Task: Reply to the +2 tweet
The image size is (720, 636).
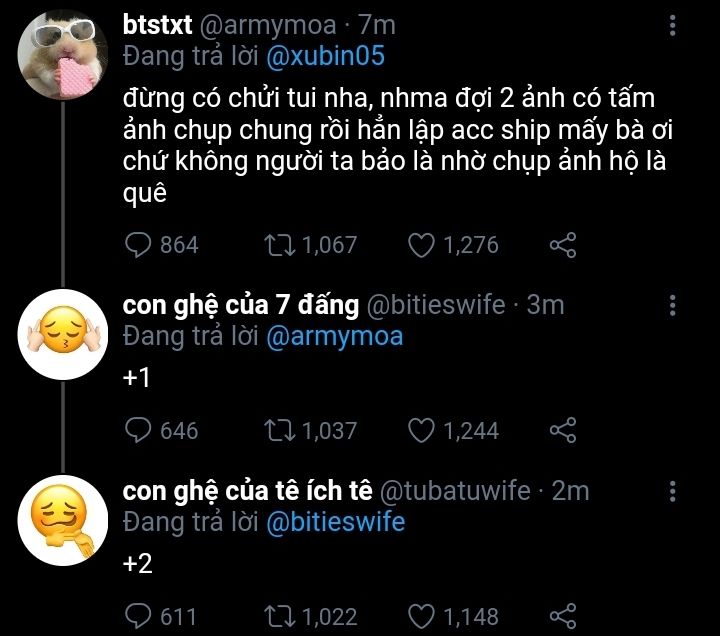Action: point(138,616)
